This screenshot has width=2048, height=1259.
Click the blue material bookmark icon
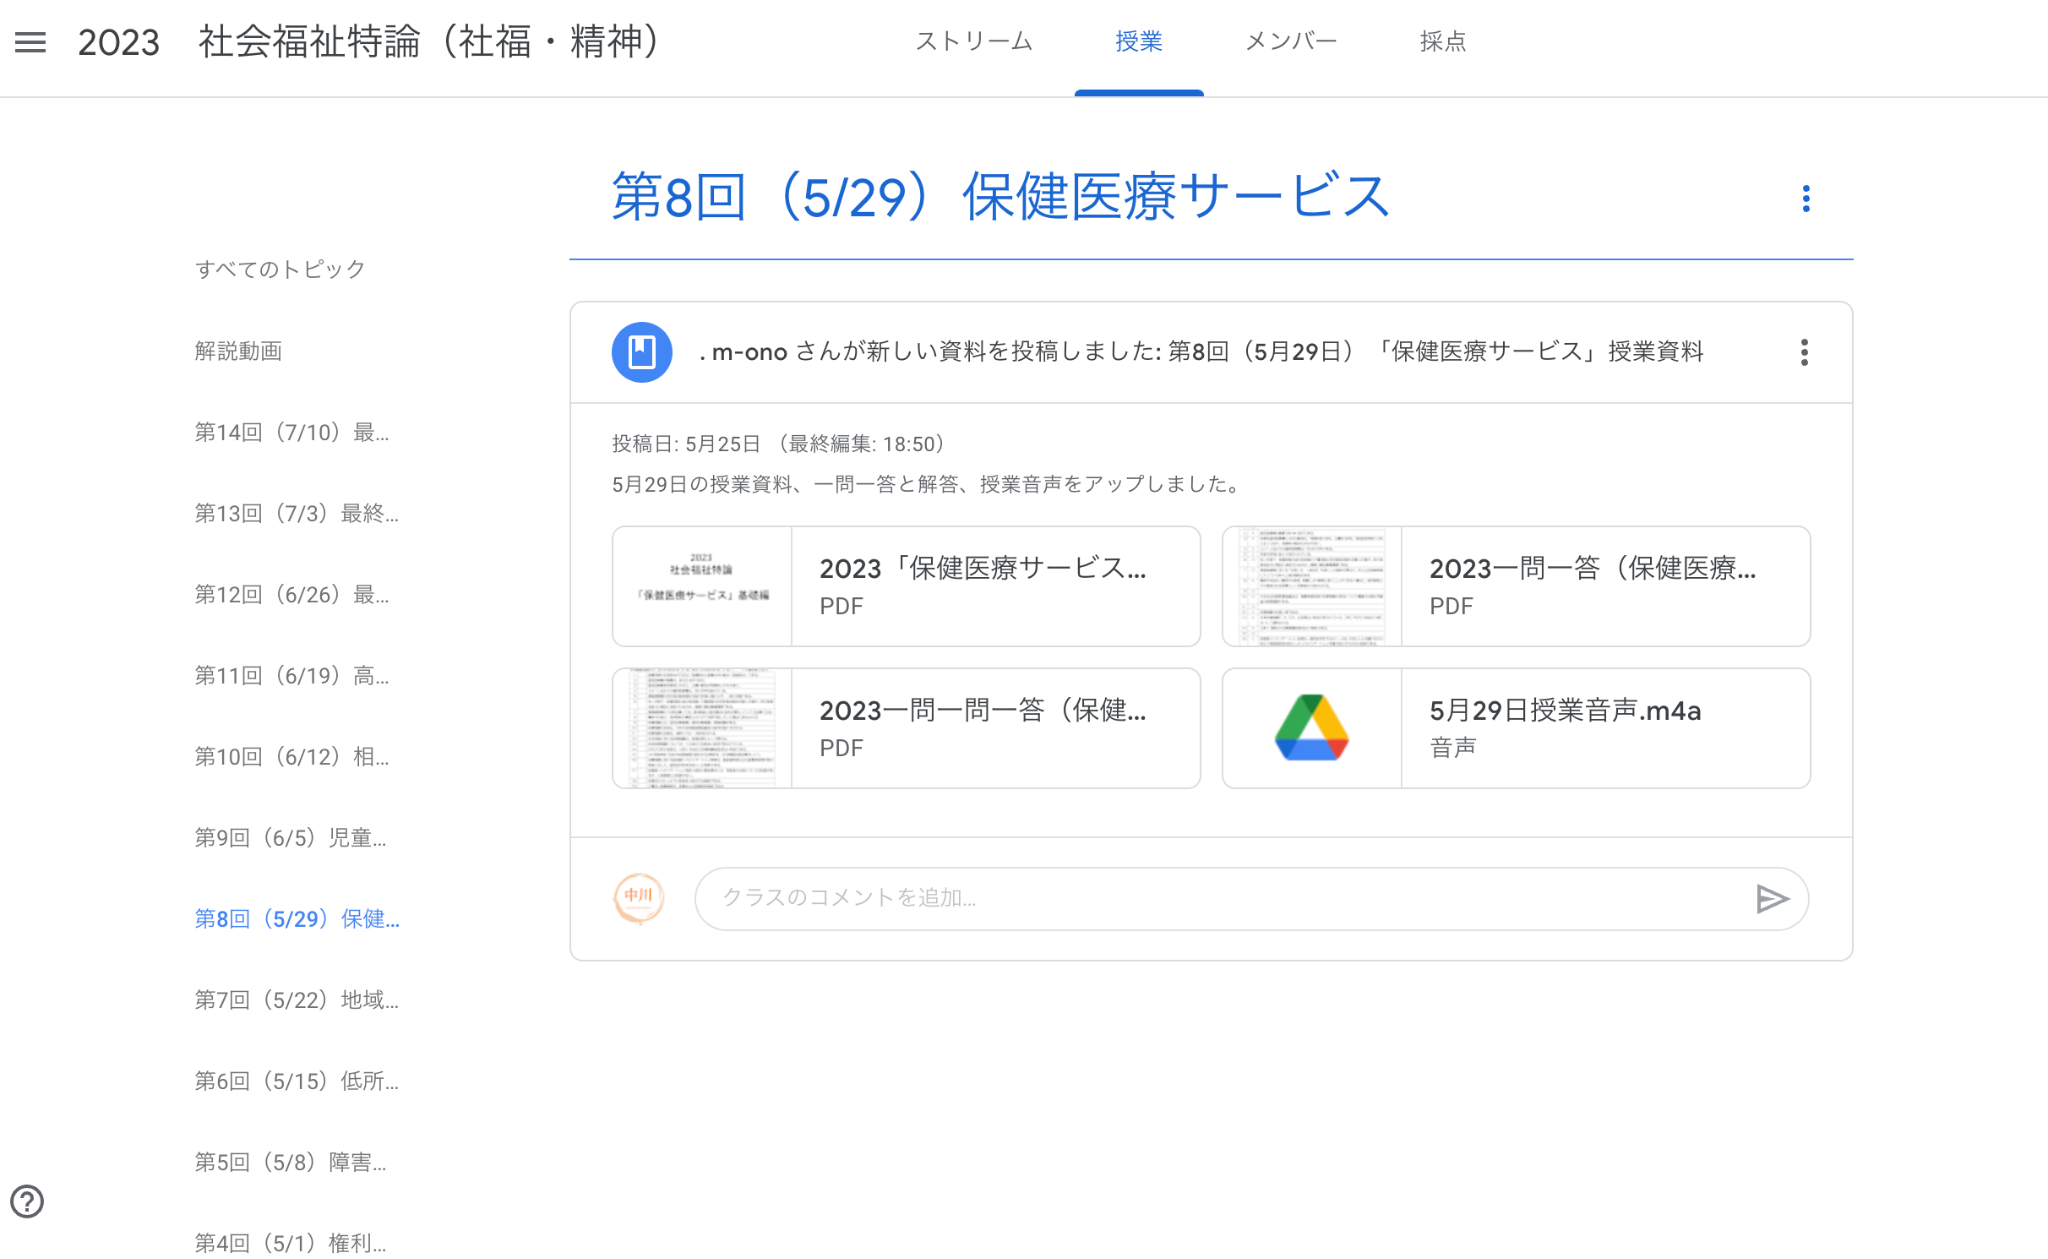(641, 352)
